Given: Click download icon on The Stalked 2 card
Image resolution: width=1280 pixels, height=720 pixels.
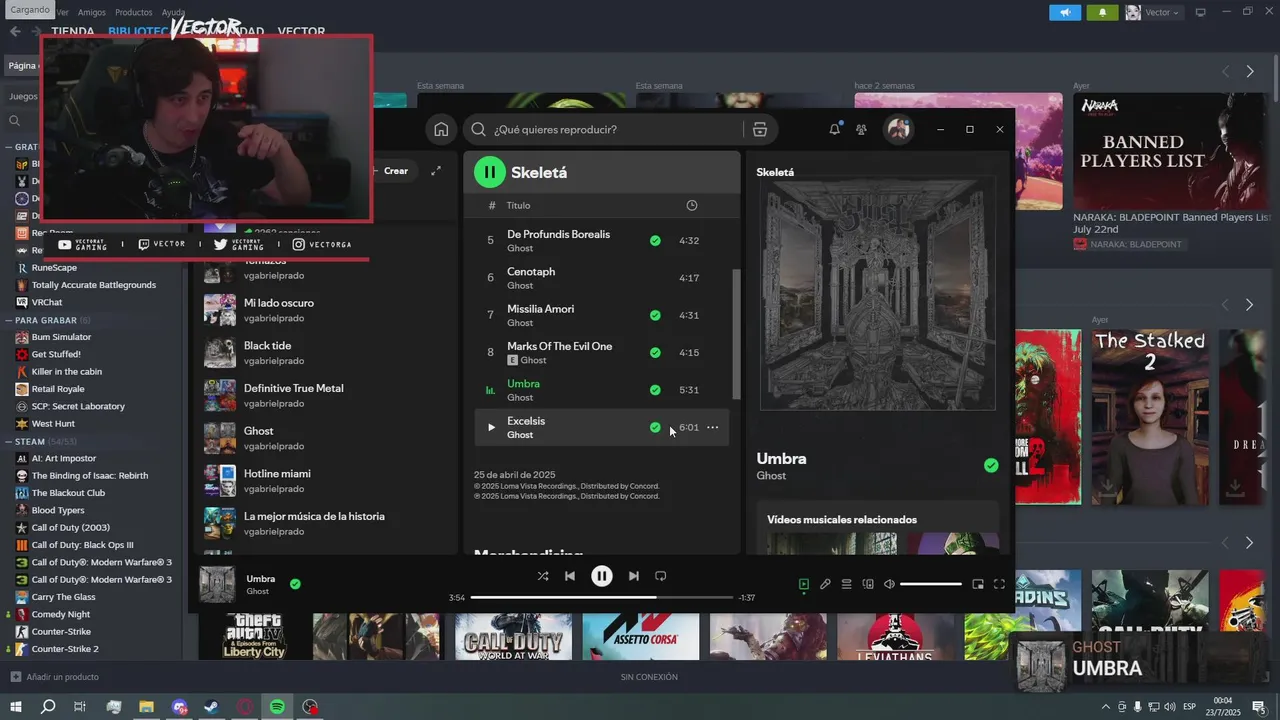Looking at the screenshot, I should pyautogui.click(x=1107, y=486).
